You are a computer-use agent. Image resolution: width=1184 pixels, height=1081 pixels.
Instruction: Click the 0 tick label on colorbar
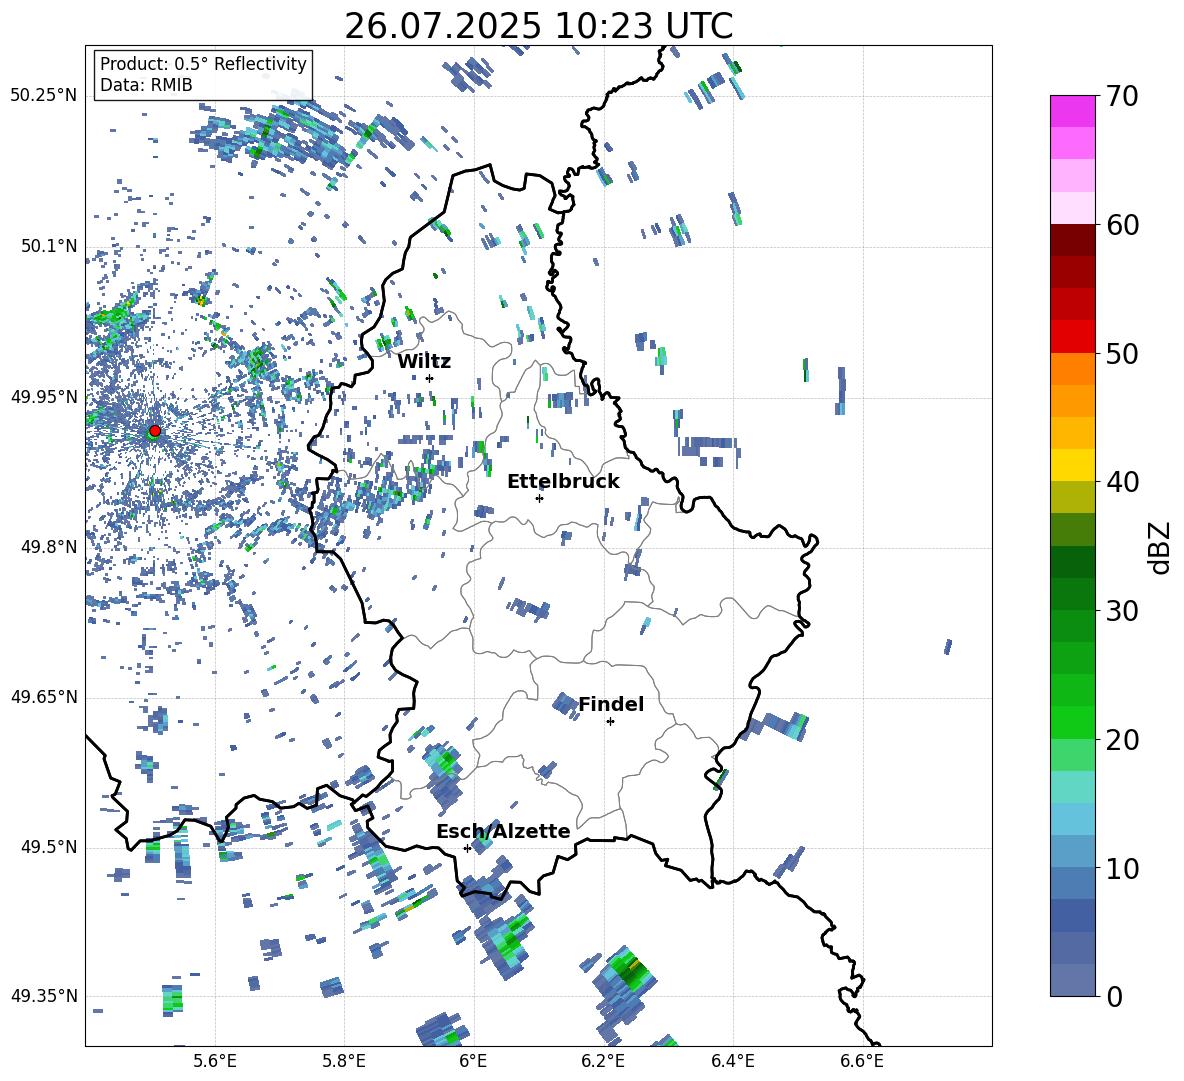point(1114,997)
